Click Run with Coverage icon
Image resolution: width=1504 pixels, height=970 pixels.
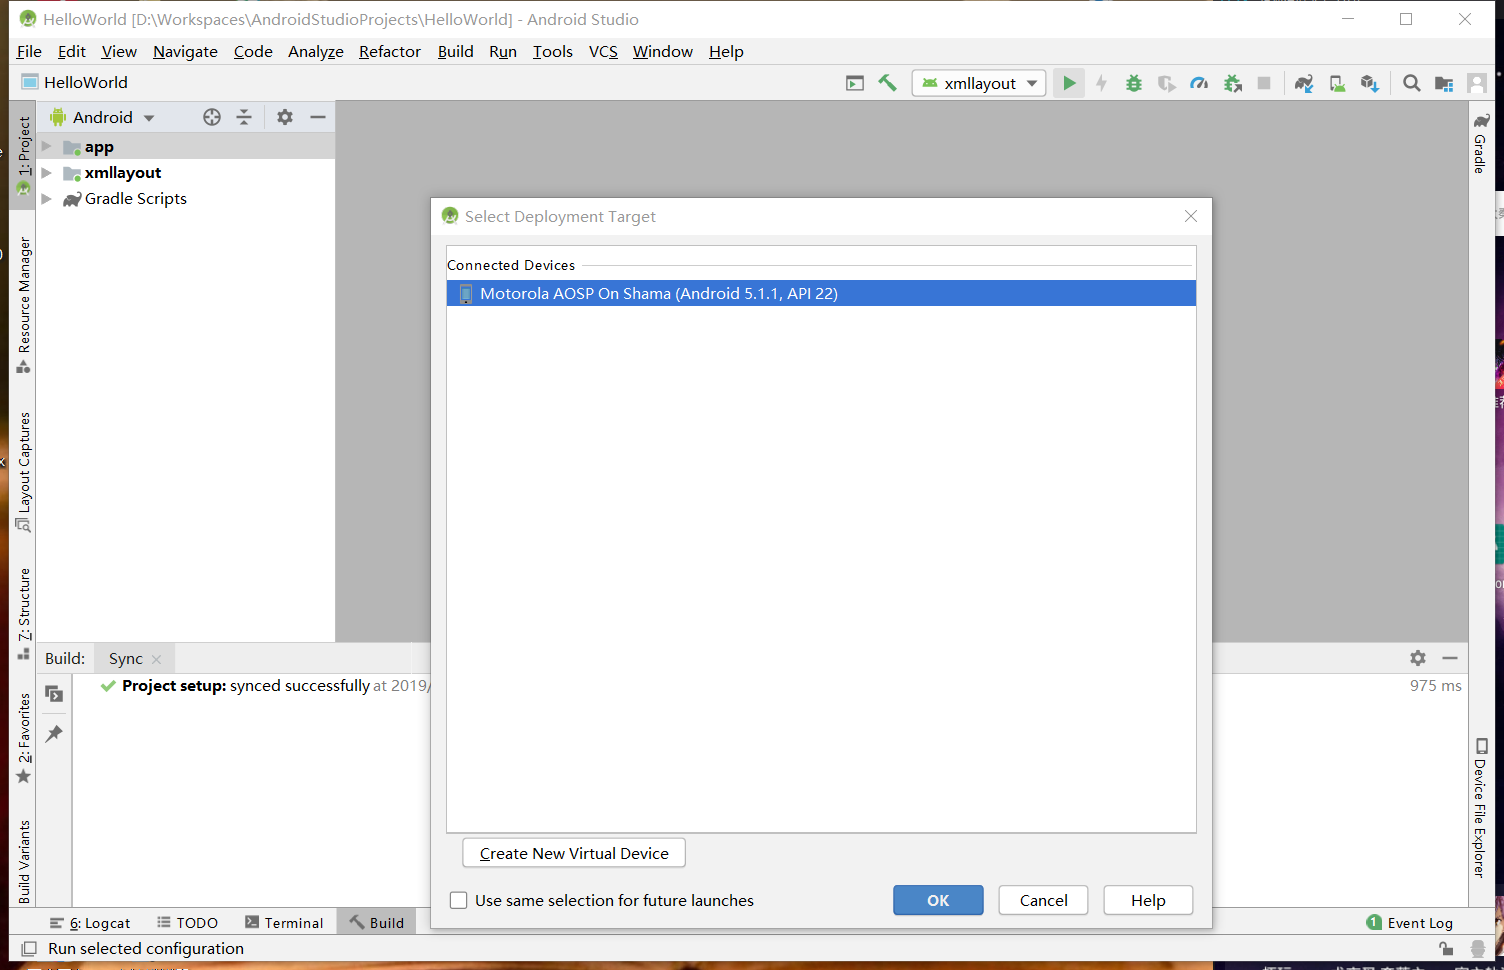(1166, 83)
